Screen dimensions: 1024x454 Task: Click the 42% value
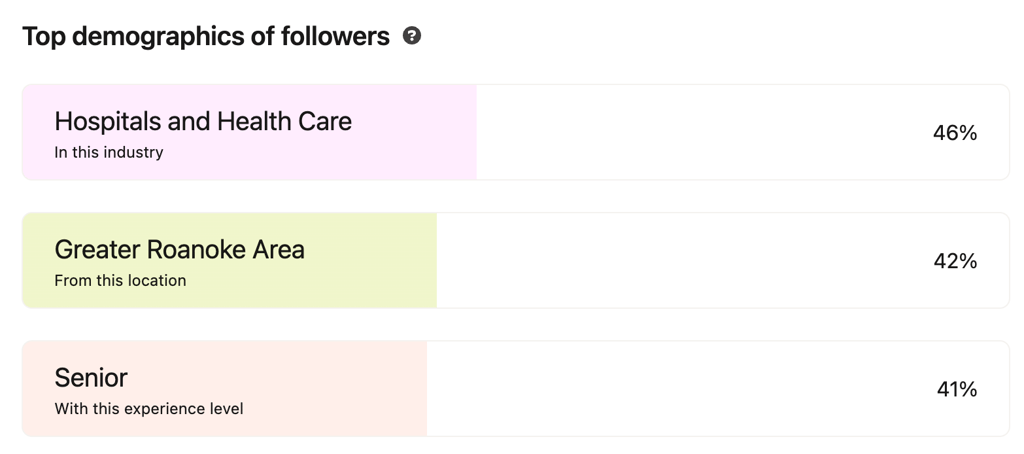(x=954, y=261)
